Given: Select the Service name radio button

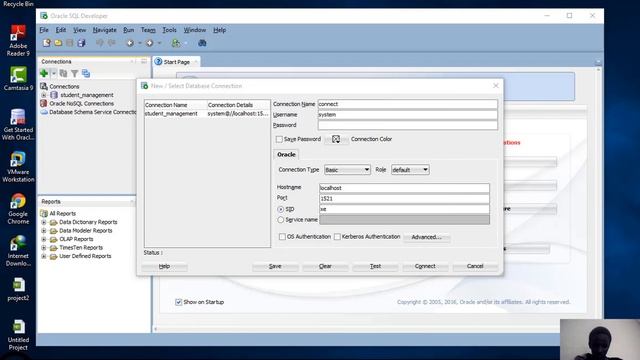Looking at the screenshot, I should [280, 220].
